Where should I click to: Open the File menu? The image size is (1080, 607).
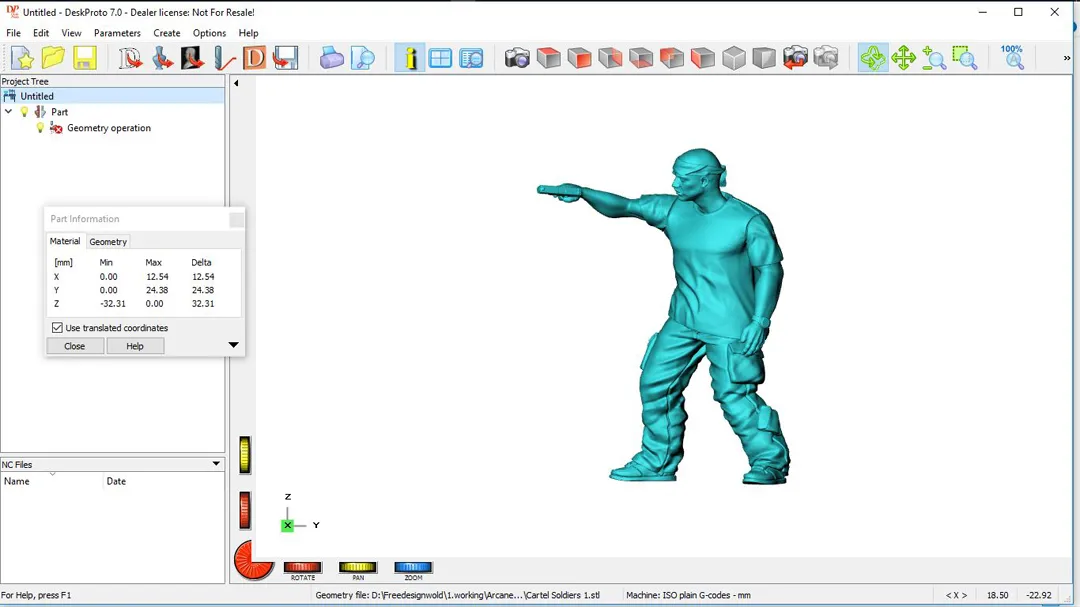point(13,33)
